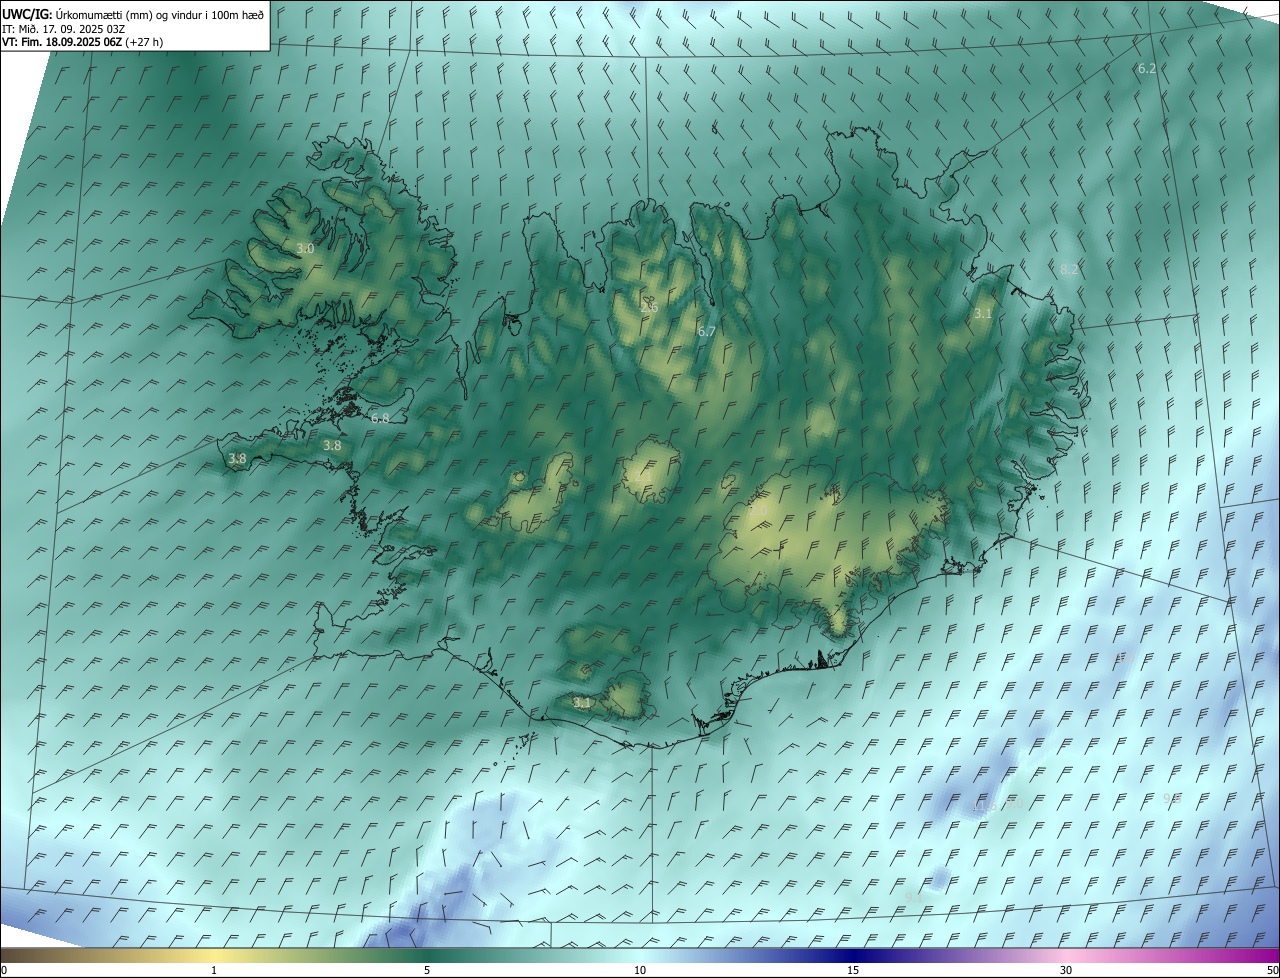Click the 3.0 value label on the Westfjords

(305, 248)
